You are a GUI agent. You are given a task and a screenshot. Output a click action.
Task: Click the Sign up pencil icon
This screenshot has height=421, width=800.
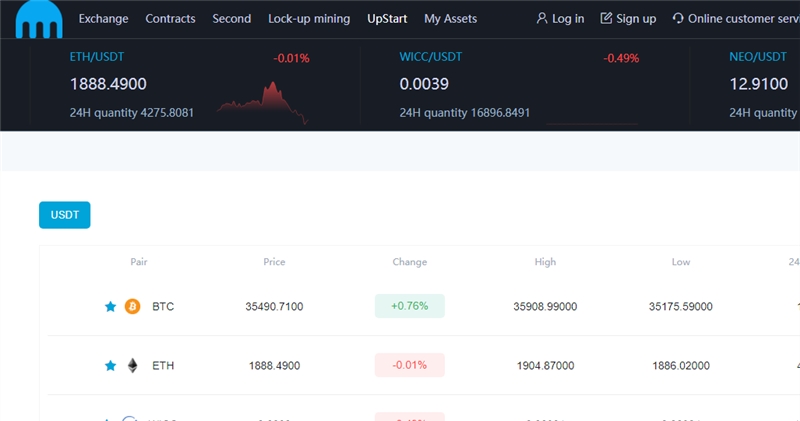[x=606, y=19]
